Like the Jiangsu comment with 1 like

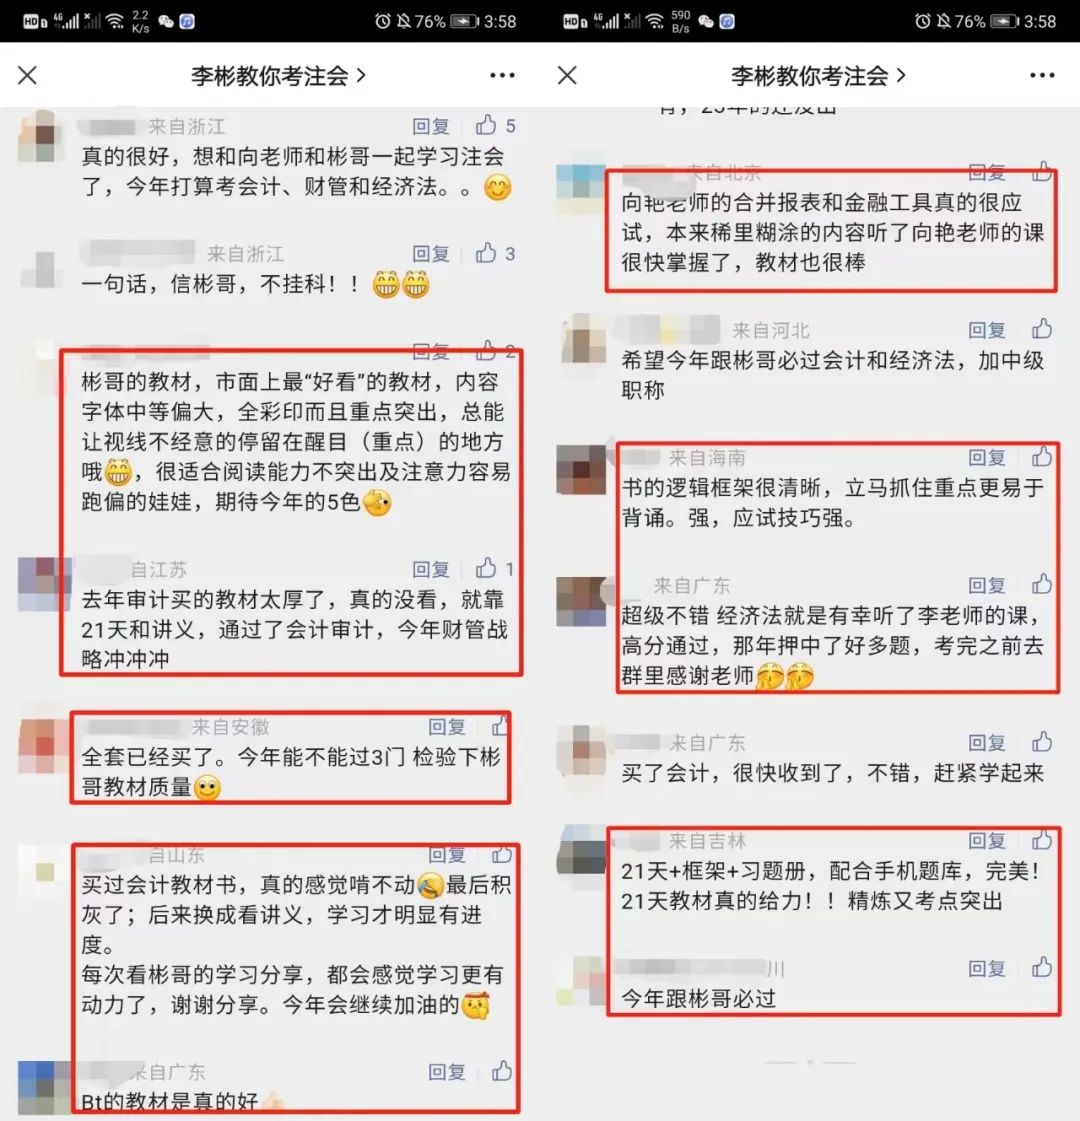click(x=486, y=568)
